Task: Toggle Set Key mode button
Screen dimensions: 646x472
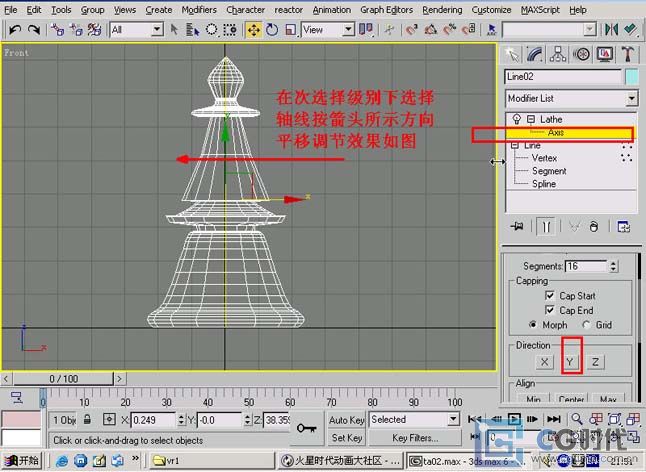Action: (346, 438)
